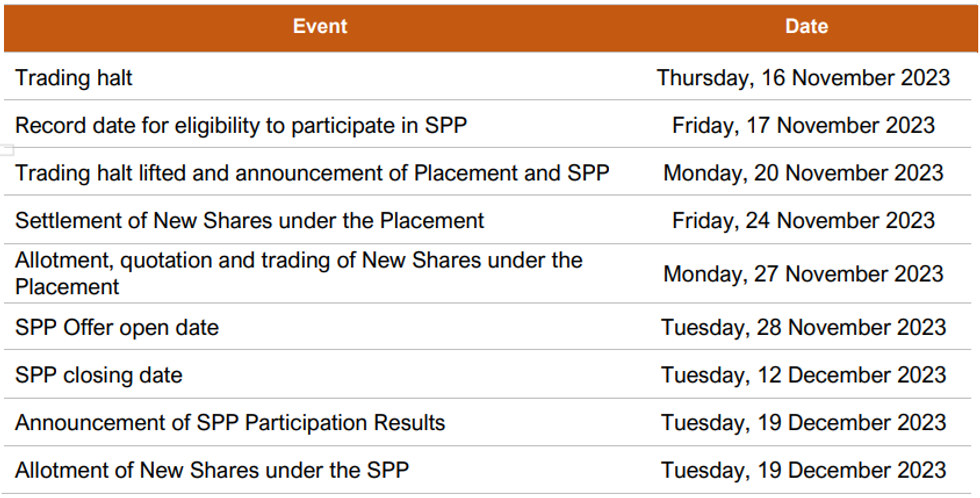Viewport: 980px width, 498px height.
Task: Click the date for SPP New Shares allotment
Action: tap(803, 469)
